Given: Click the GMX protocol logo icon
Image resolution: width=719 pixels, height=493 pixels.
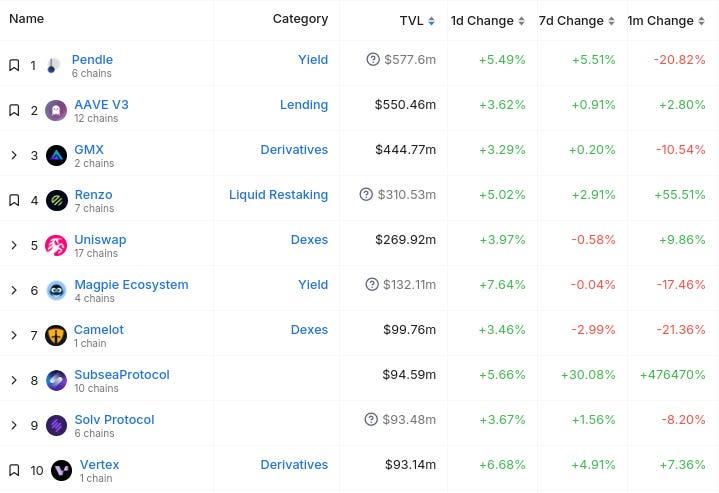Looking at the screenshot, I should tap(56, 156).
